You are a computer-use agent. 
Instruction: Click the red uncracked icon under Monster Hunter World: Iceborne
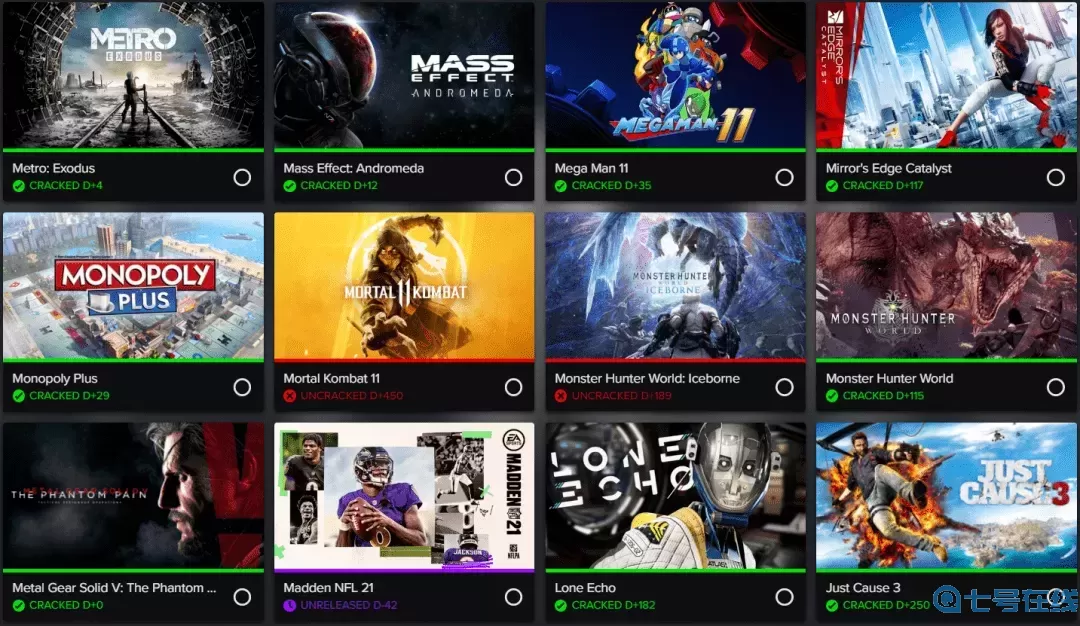click(561, 396)
